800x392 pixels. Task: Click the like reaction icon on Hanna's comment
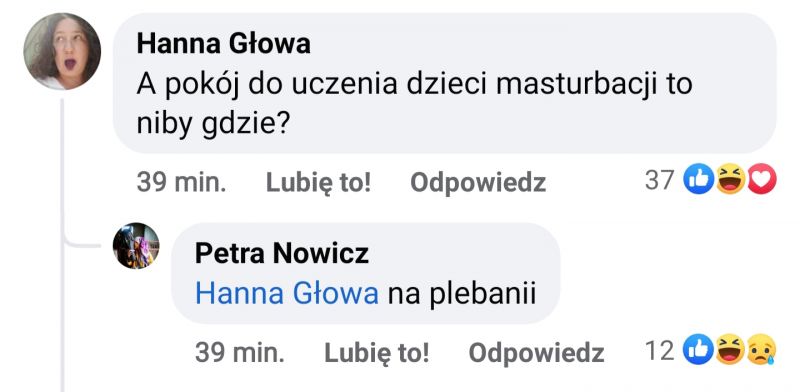tap(698, 179)
